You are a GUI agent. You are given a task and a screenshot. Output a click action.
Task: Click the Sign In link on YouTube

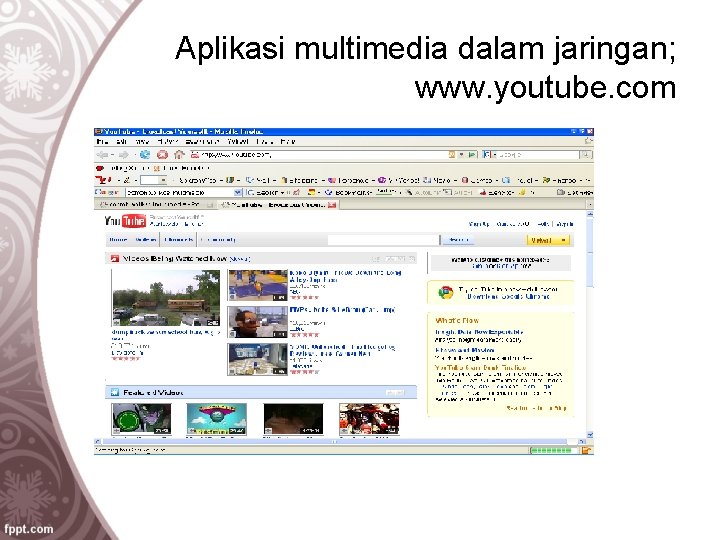pyautogui.click(x=565, y=224)
